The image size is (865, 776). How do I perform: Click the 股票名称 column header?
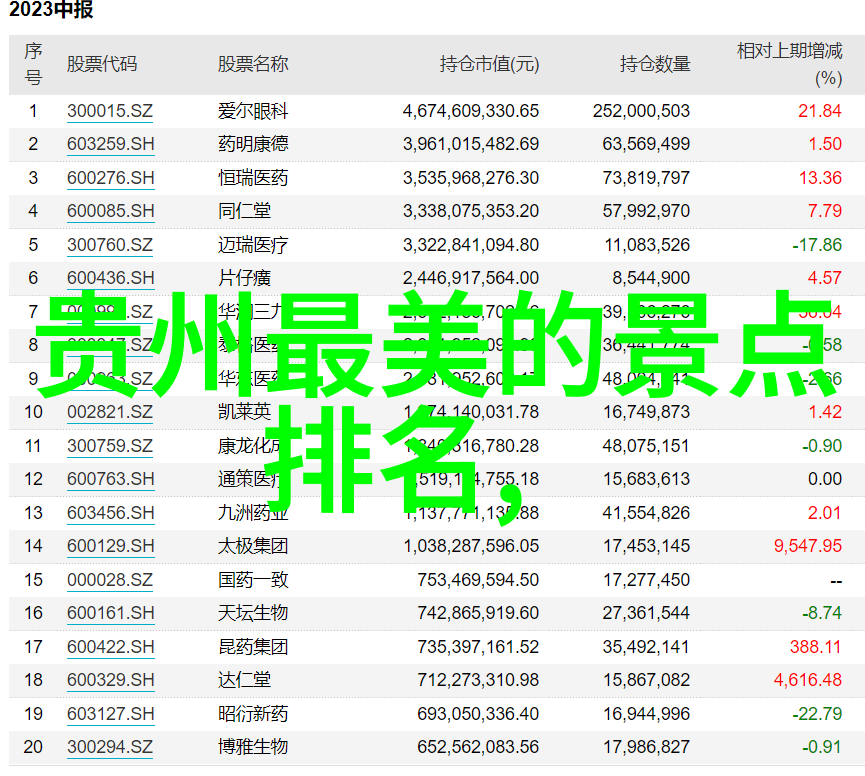pos(253,65)
